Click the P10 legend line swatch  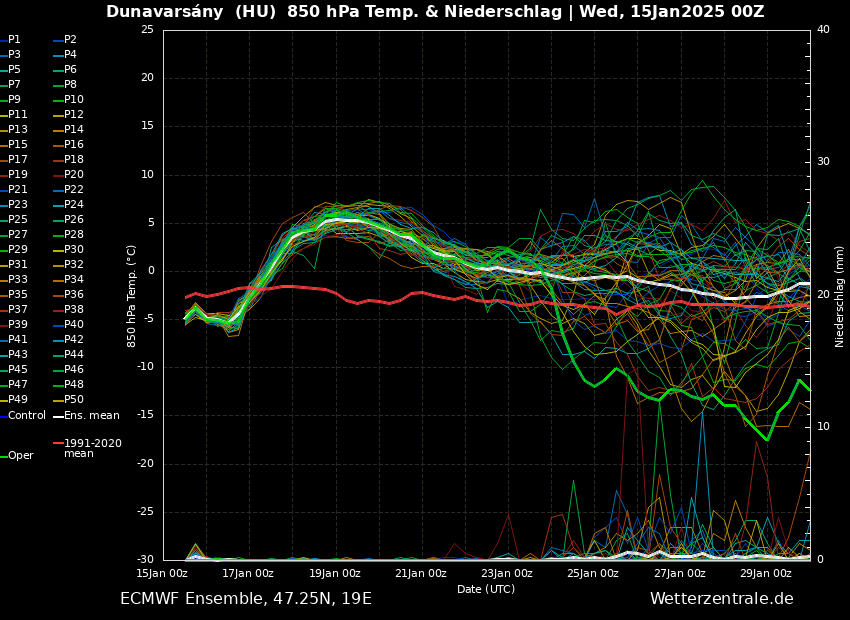coord(57,100)
